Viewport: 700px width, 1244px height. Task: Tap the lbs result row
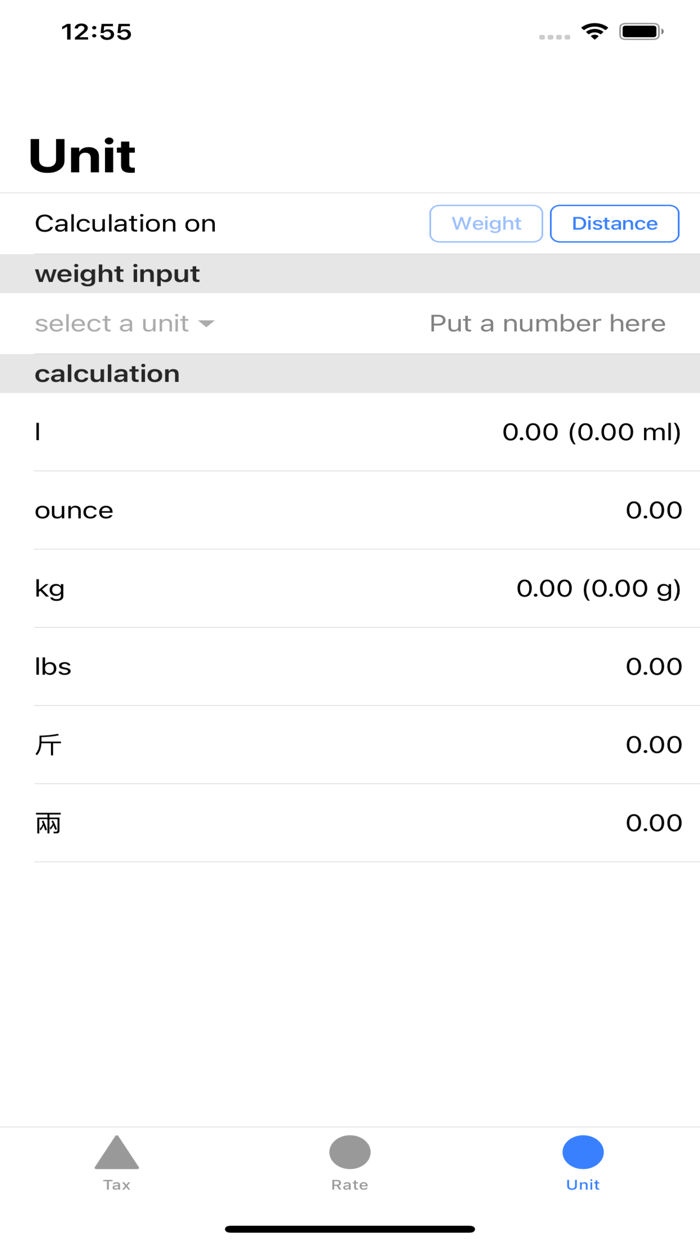(x=350, y=666)
